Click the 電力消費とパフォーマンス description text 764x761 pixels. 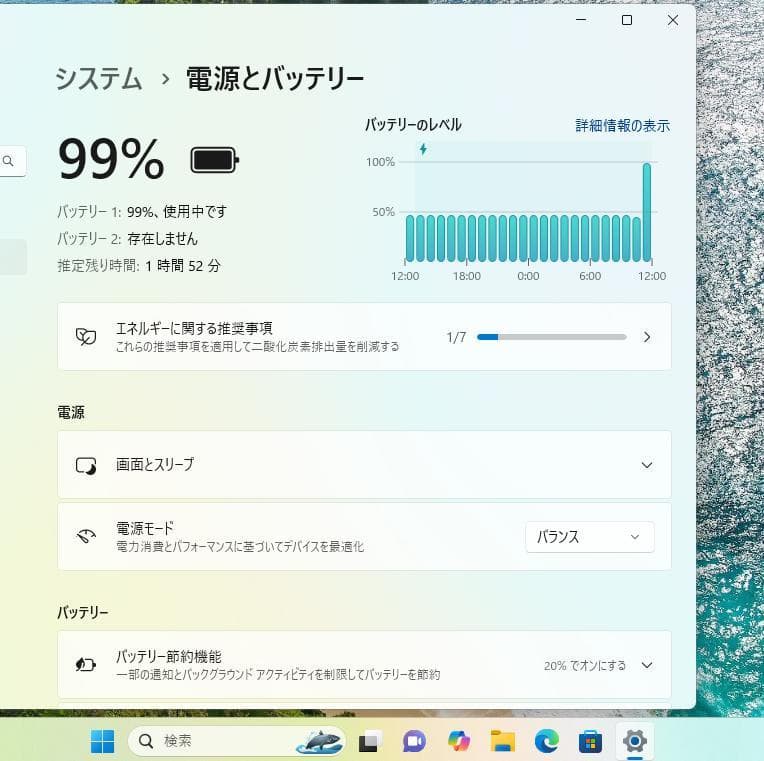pos(240,547)
